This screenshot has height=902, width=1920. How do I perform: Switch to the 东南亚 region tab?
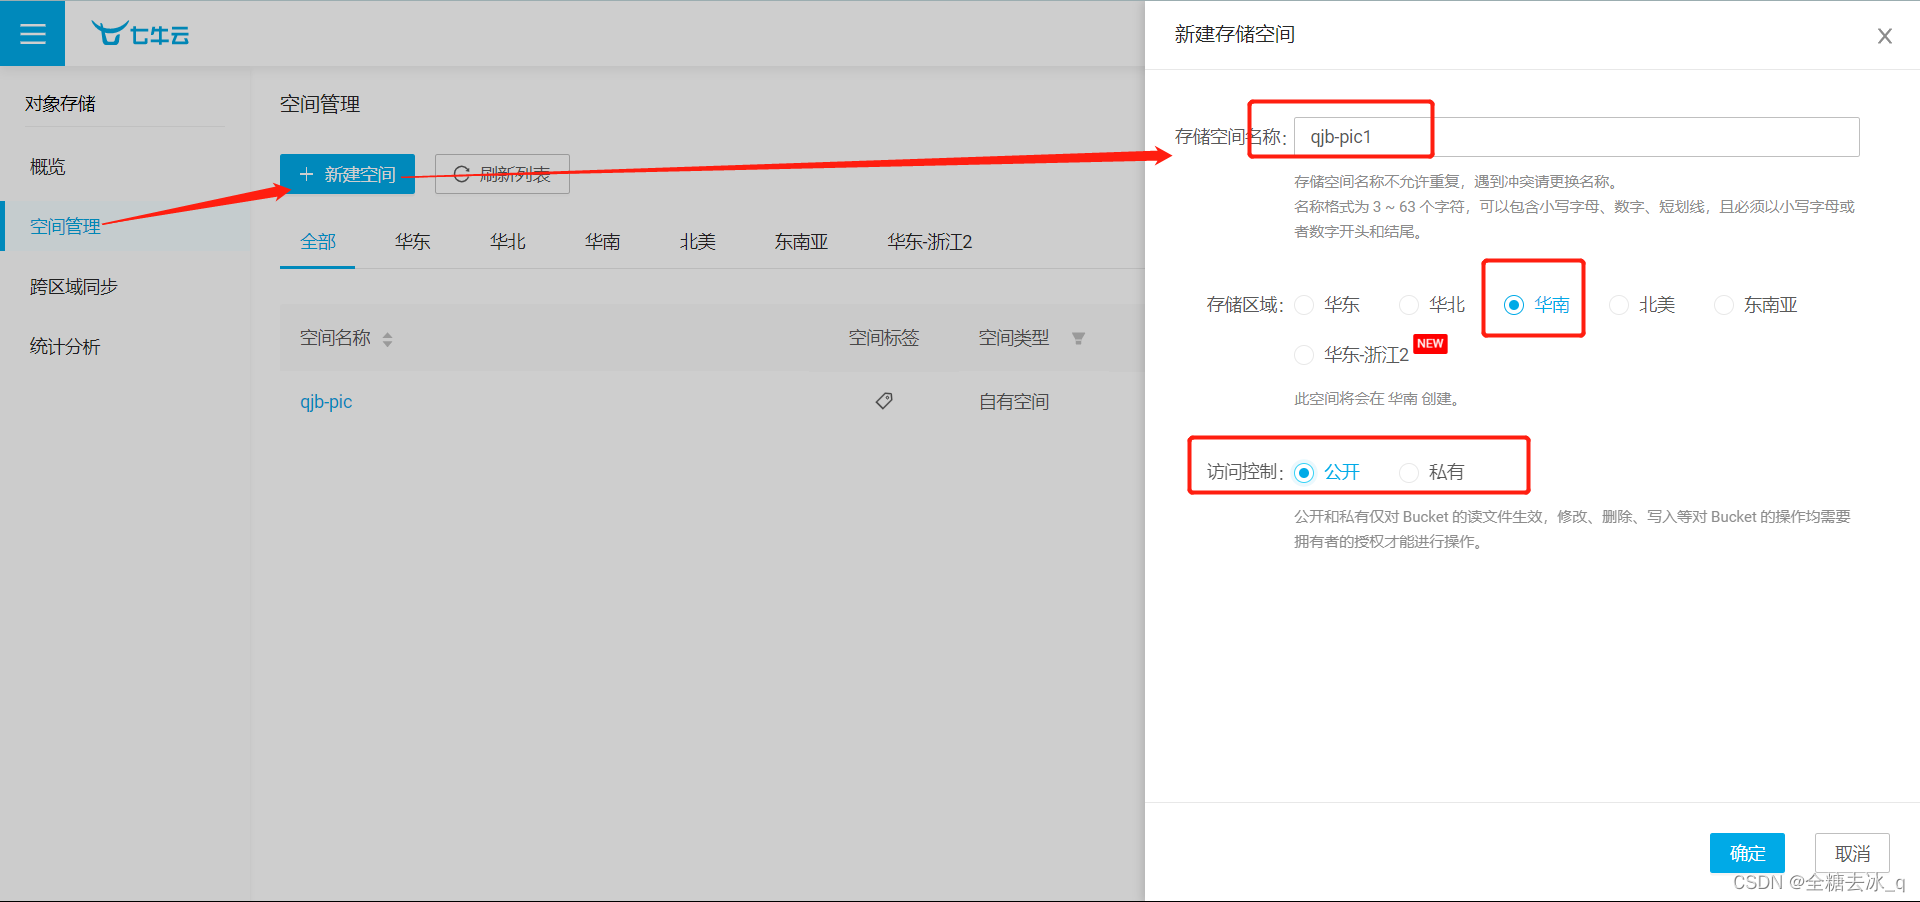pos(802,242)
